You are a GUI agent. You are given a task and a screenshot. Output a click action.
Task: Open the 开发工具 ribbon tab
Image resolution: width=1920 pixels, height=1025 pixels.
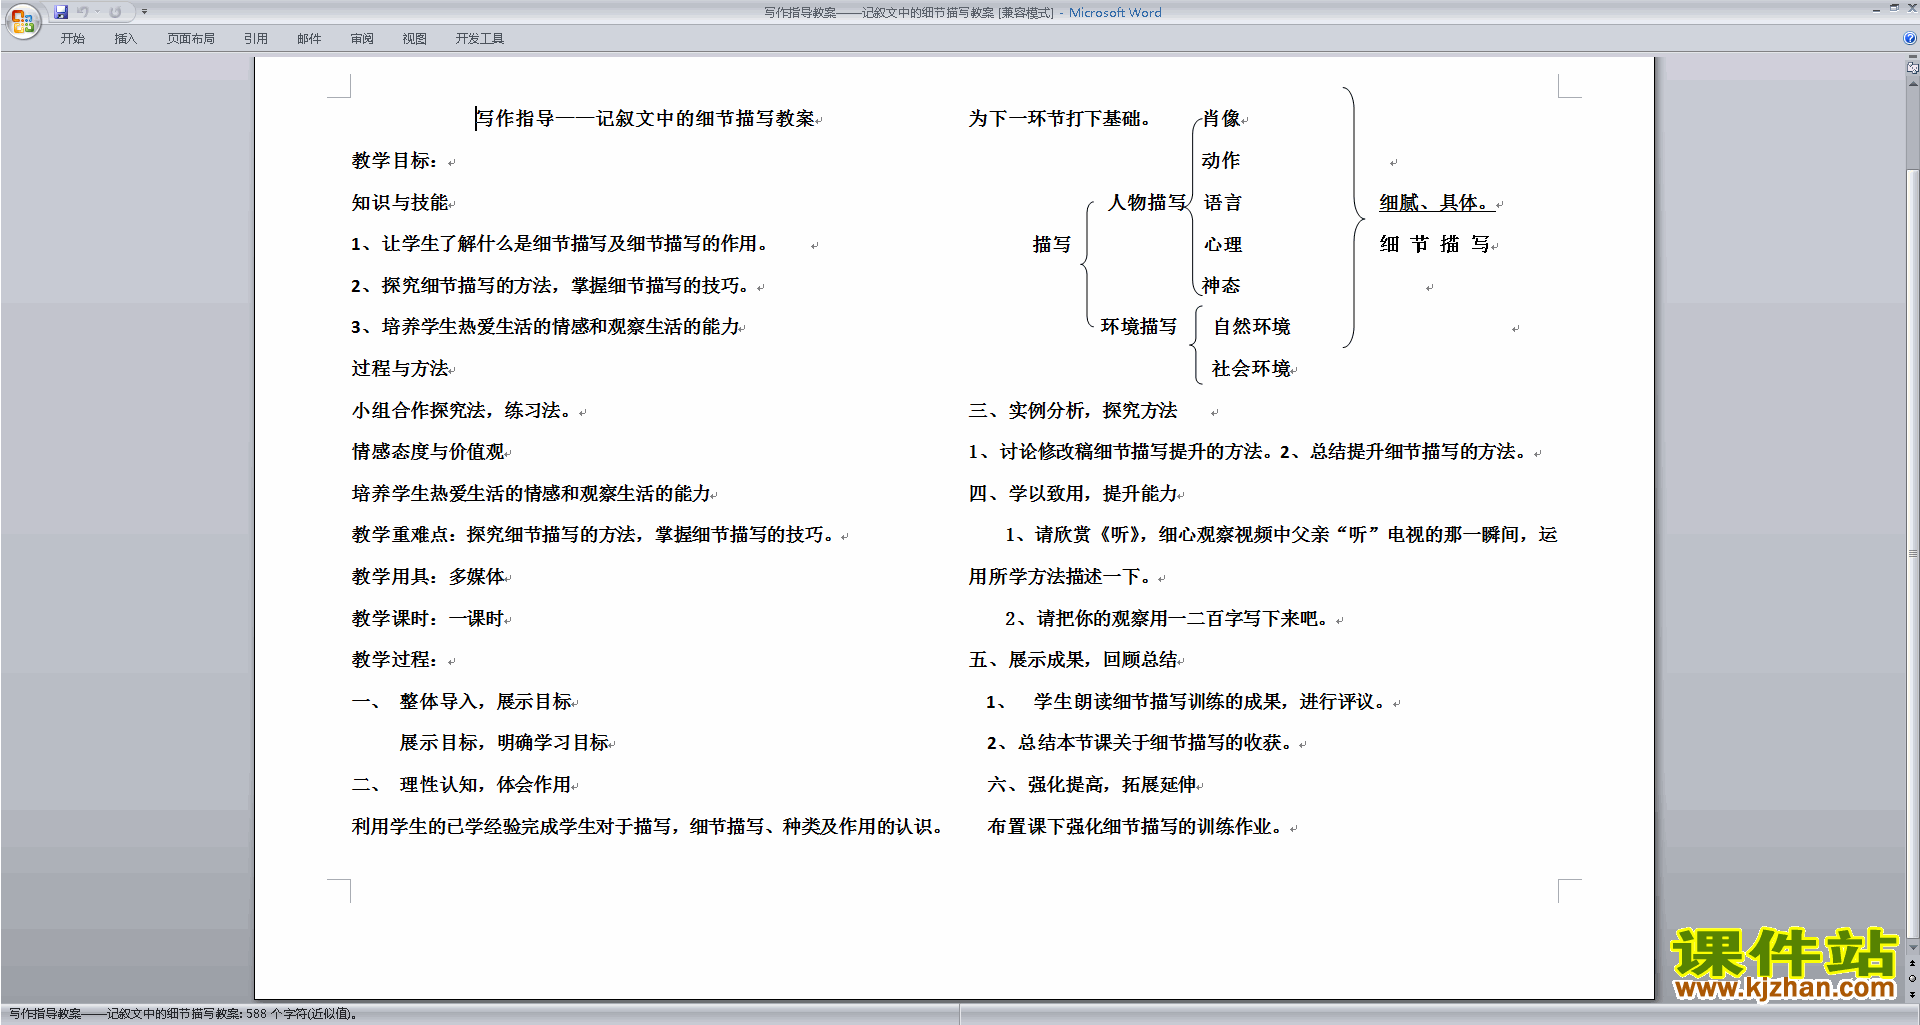pos(480,39)
